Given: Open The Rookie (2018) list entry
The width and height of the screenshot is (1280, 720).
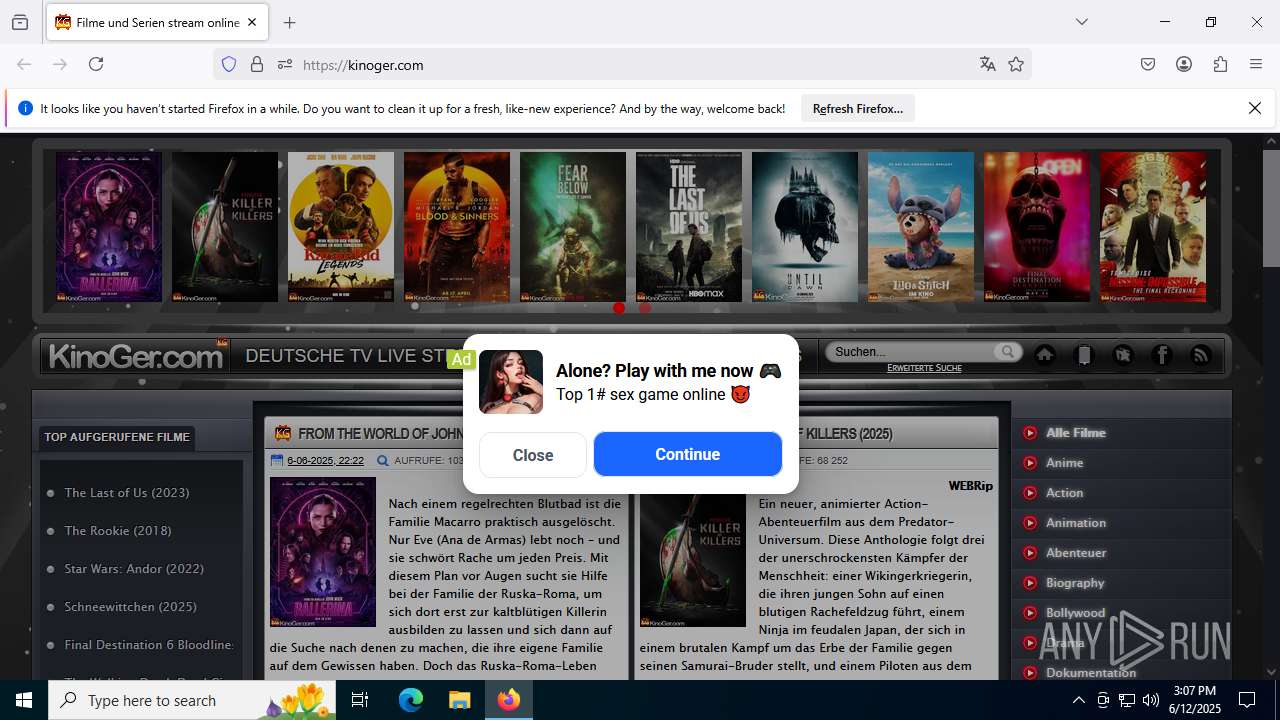Looking at the screenshot, I should (x=118, y=531).
